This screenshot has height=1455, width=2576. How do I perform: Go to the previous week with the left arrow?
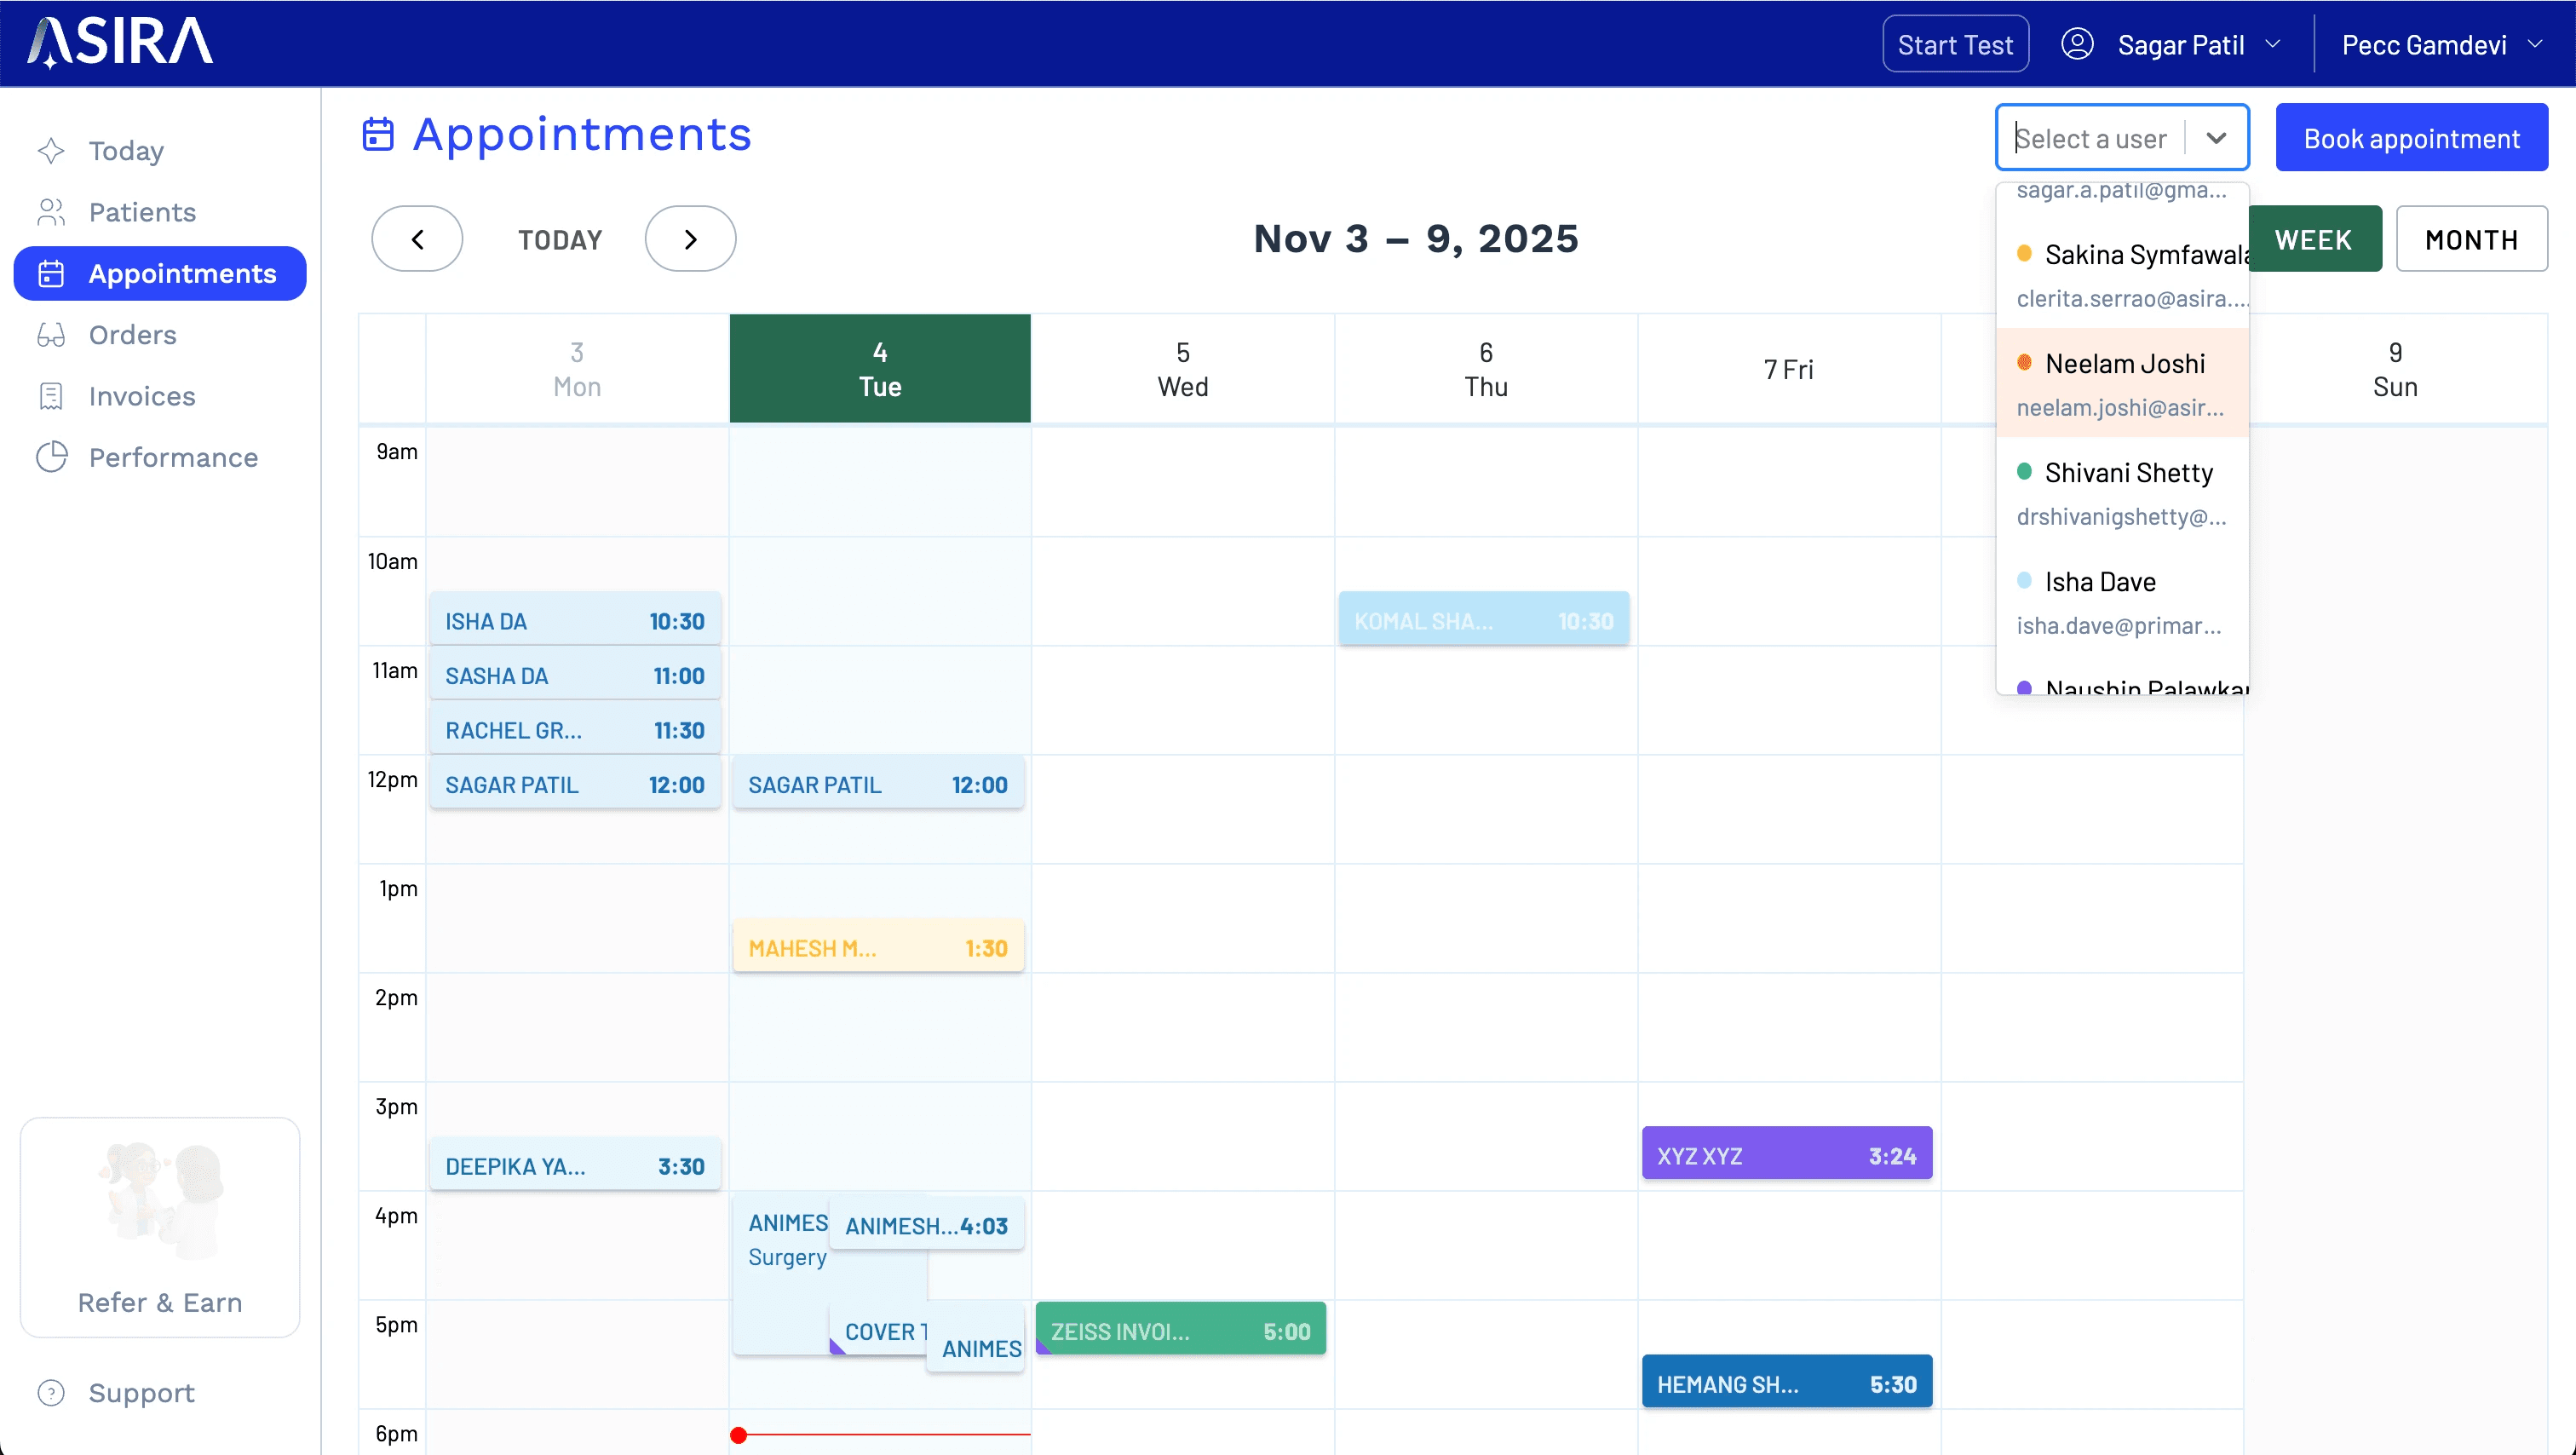click(x=417, y=239)
